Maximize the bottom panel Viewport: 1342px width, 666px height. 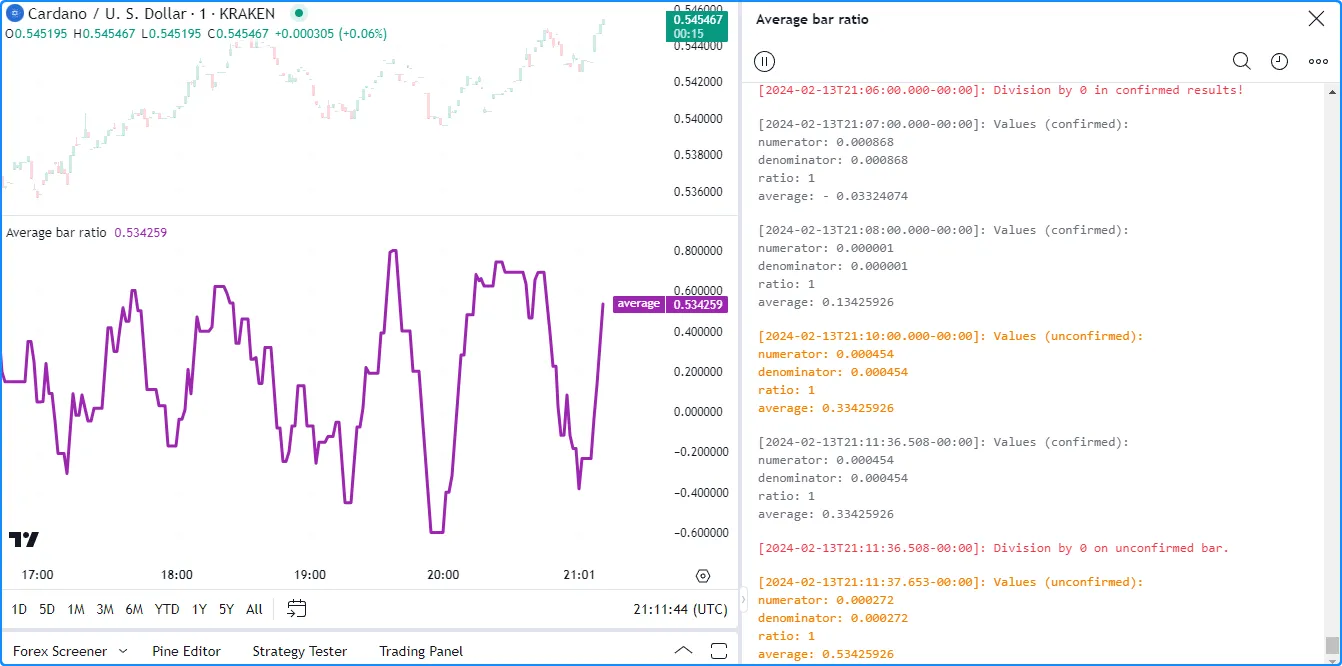coord(718,651)
